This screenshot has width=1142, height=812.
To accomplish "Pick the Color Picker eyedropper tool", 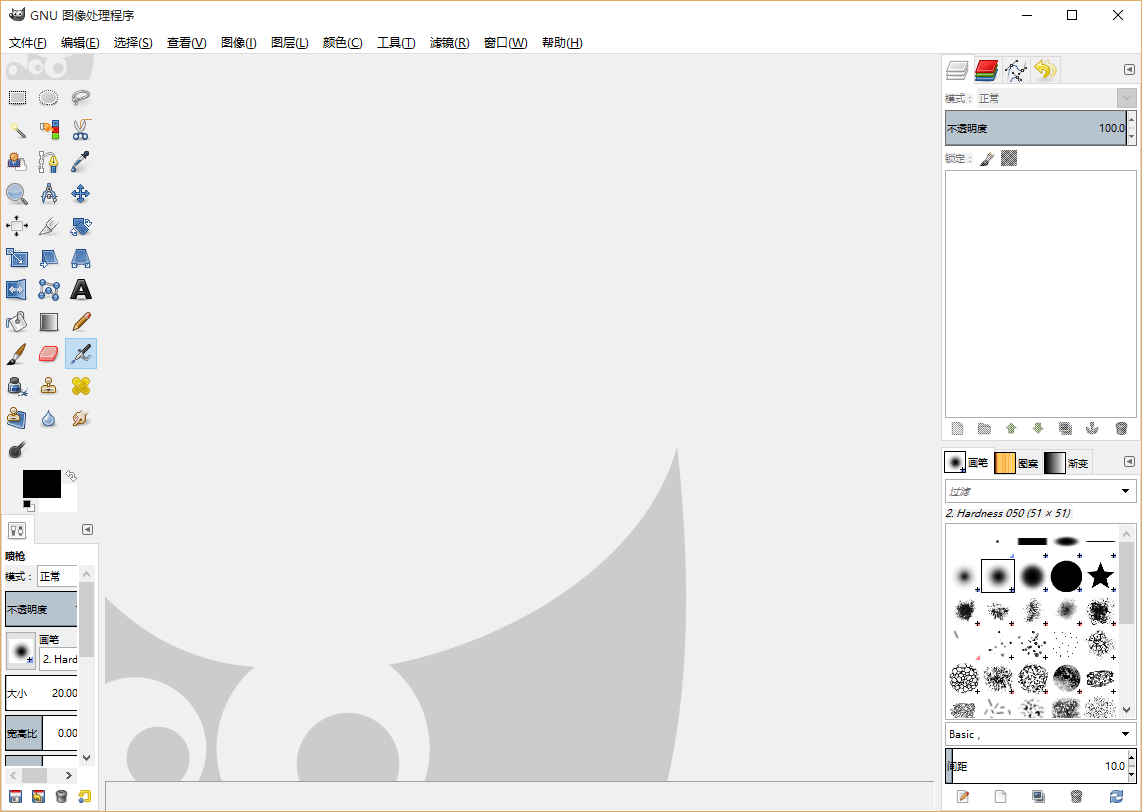I will pyautogui.click(x=81, y=161).
